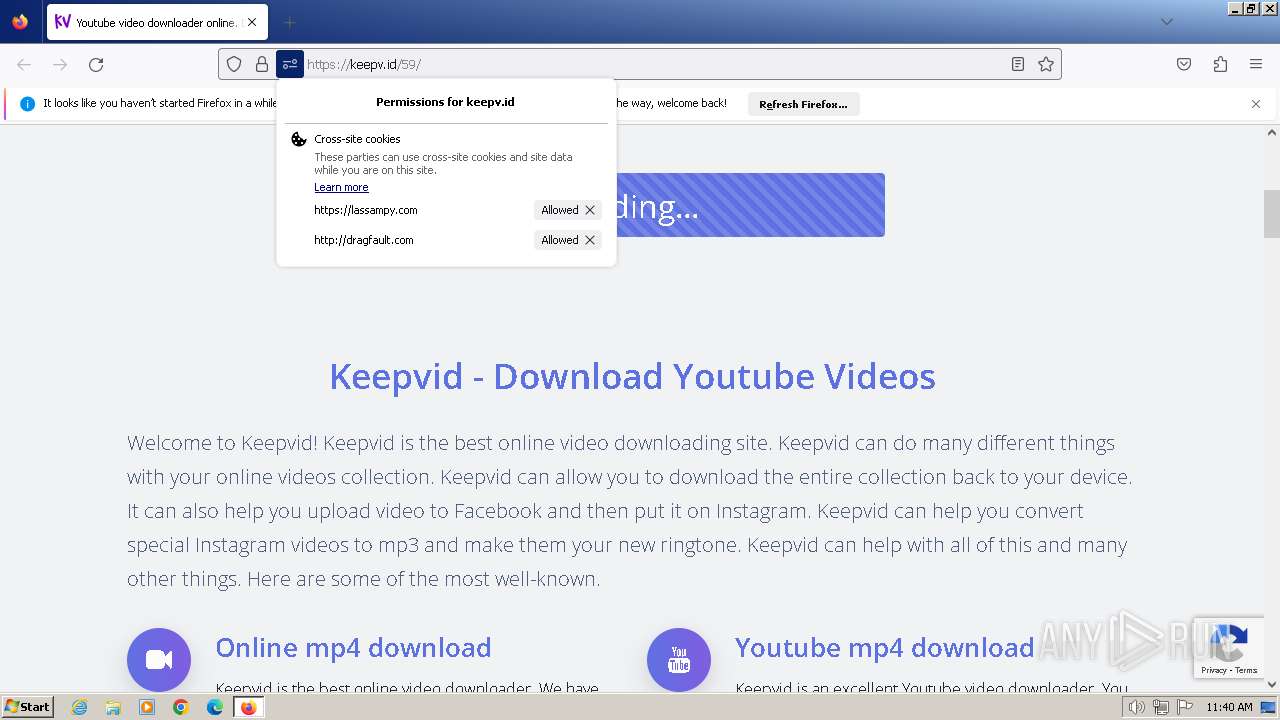Open the tracking protection shield icon
Viewport: 1280px width, 720px height.
pyautogui.click(x=234, y=64)
